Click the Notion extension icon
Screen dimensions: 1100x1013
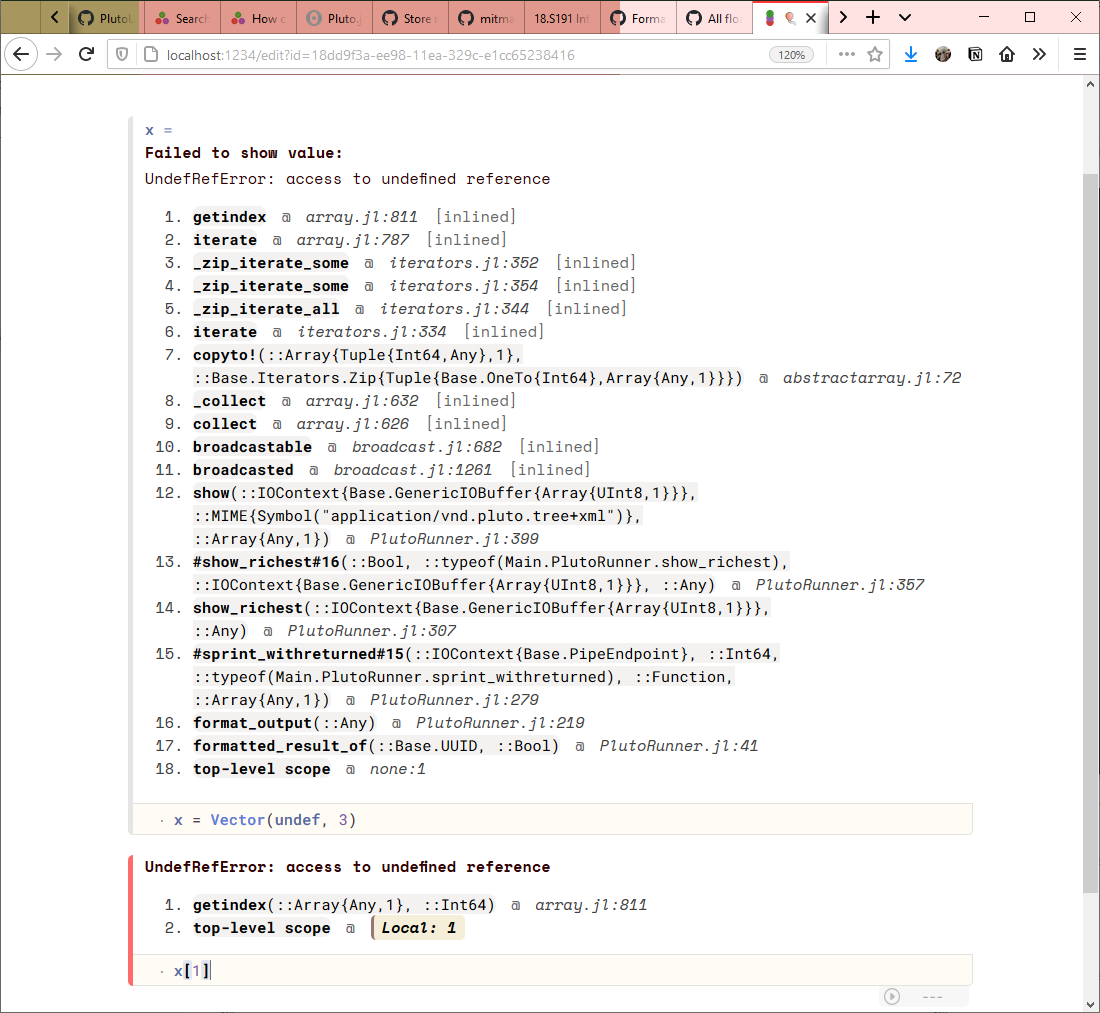click(975, 55)
